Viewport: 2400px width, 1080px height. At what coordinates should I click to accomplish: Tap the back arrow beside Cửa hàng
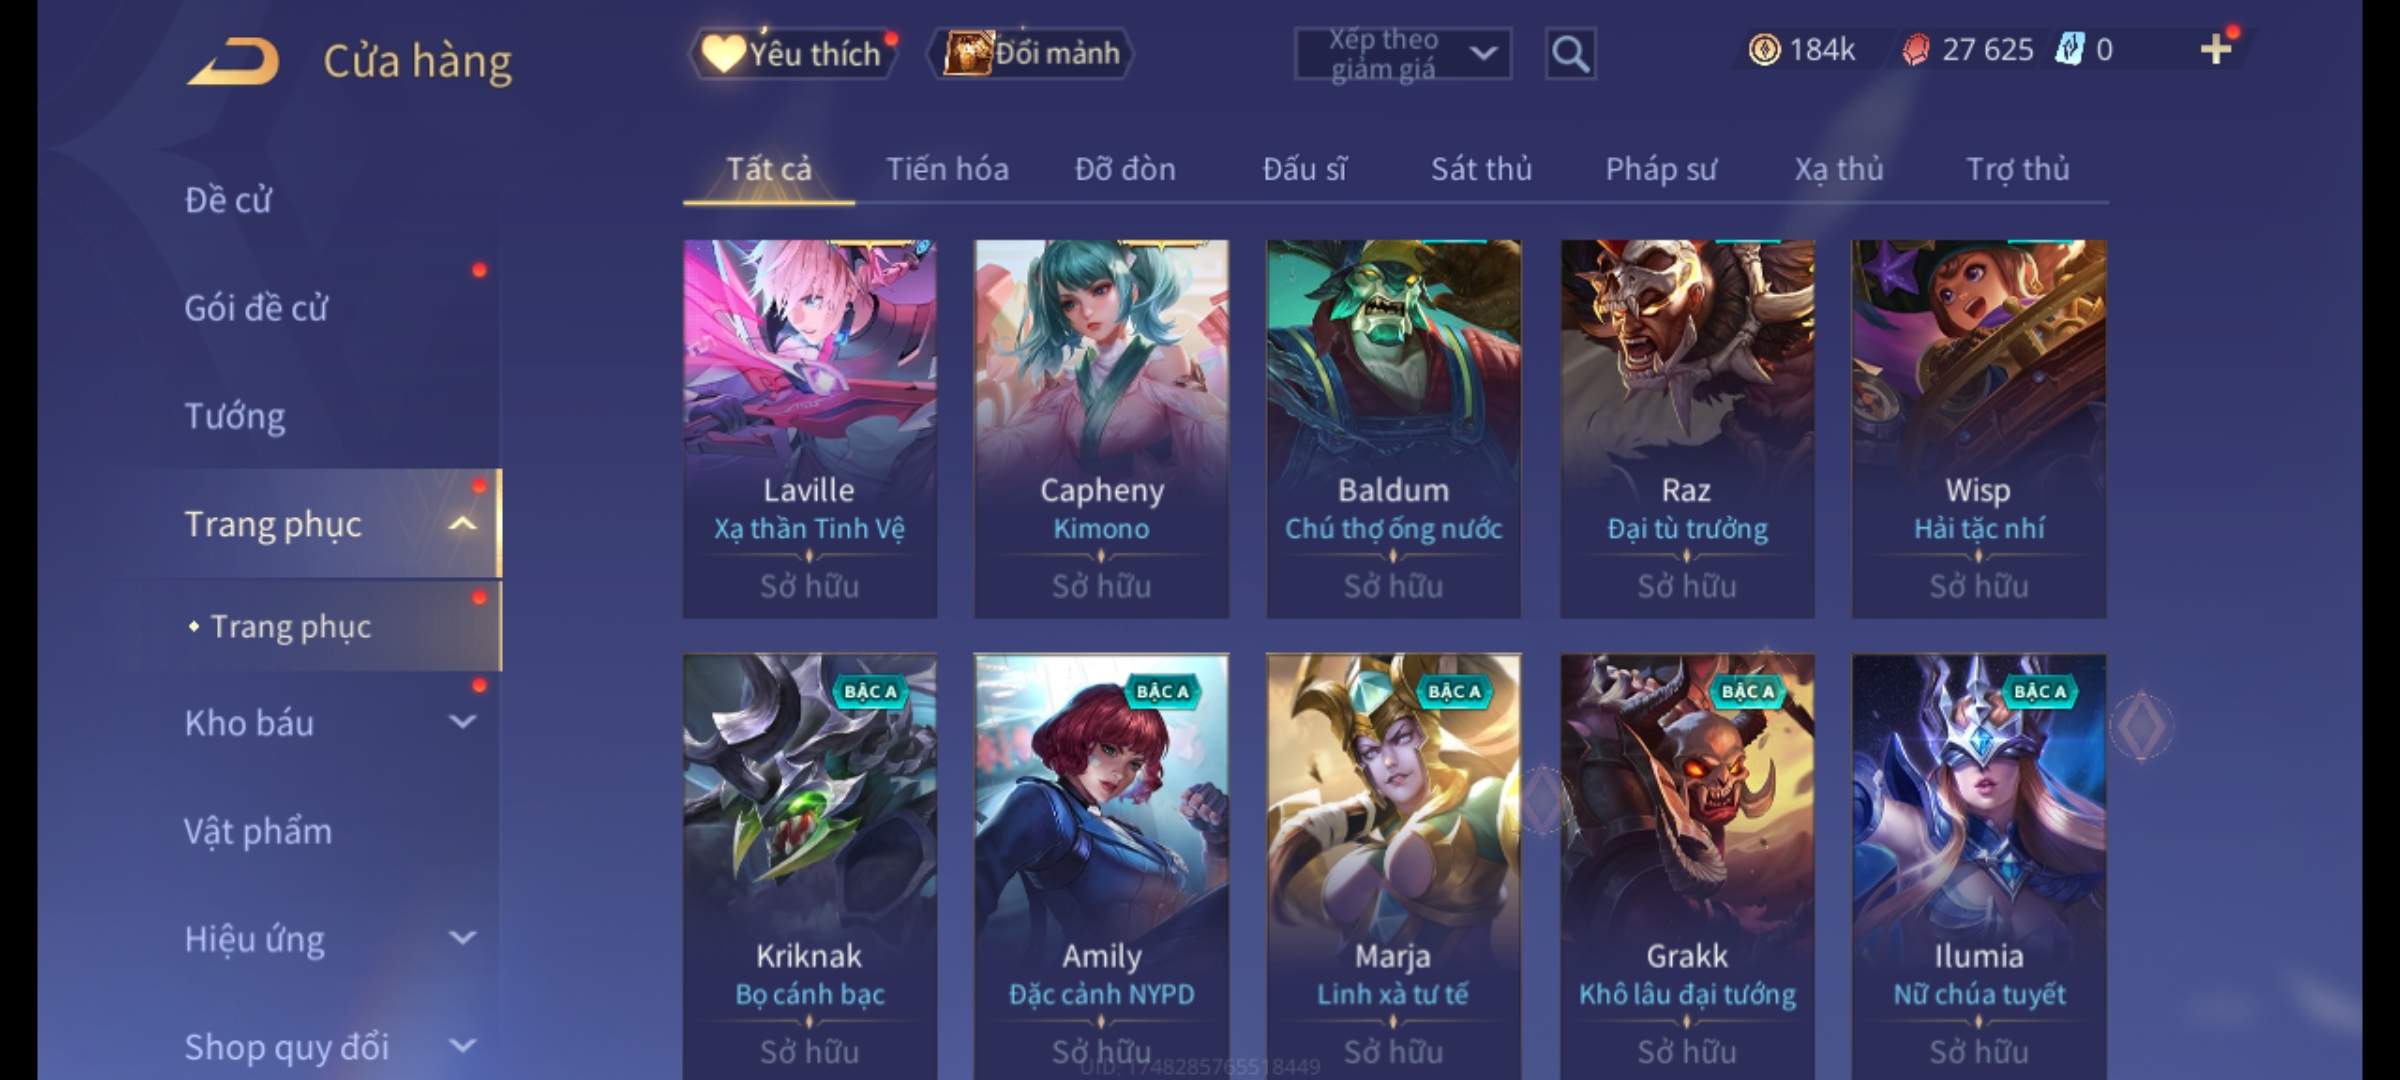click(233, 61)
